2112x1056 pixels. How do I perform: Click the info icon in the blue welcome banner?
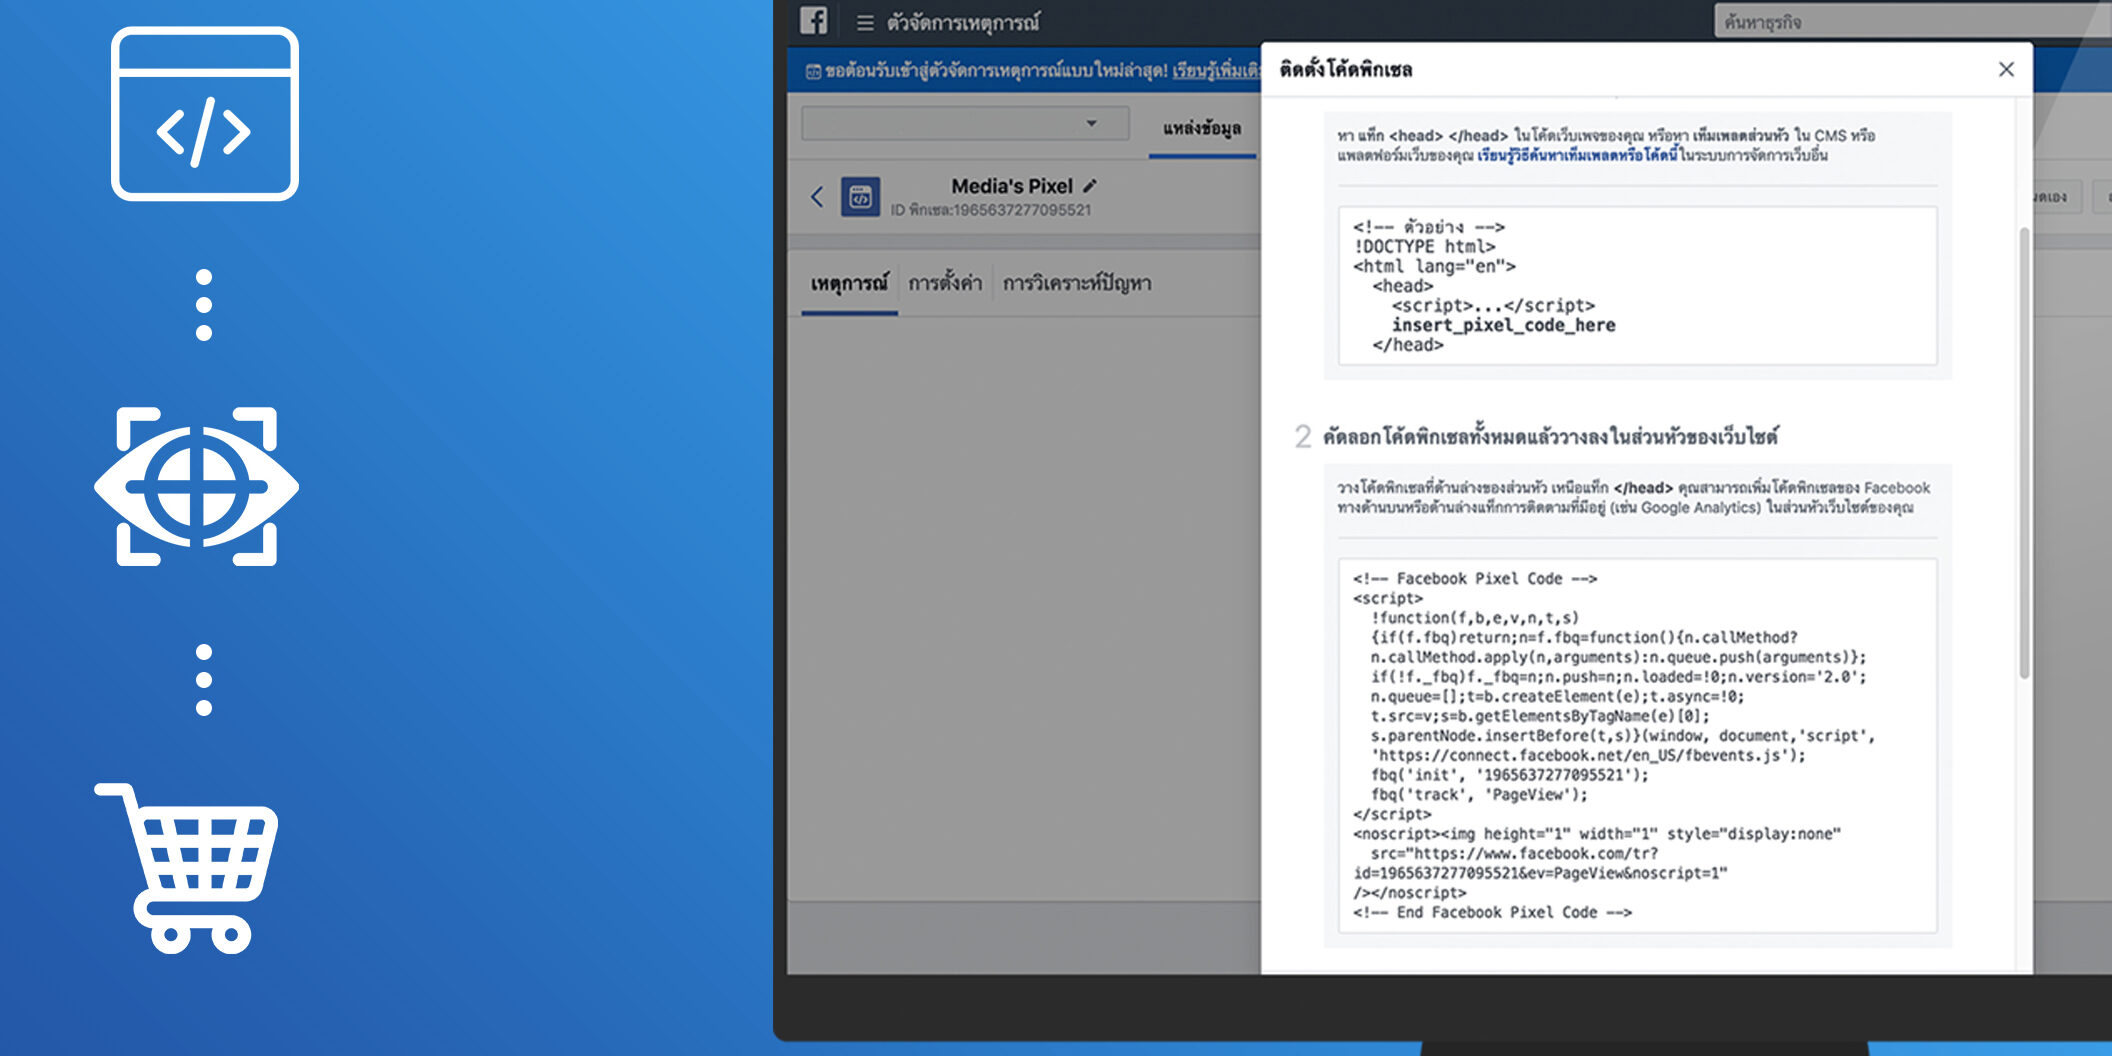(813, 72)
